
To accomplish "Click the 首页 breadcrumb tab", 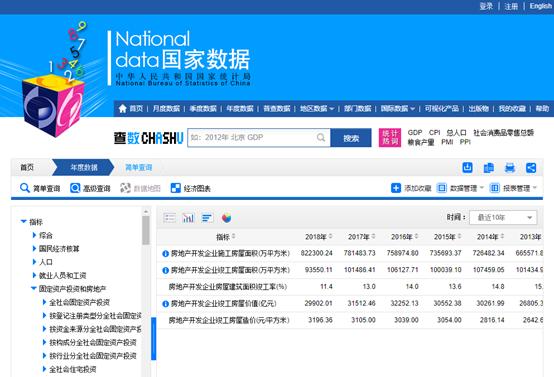I will 27,167.
